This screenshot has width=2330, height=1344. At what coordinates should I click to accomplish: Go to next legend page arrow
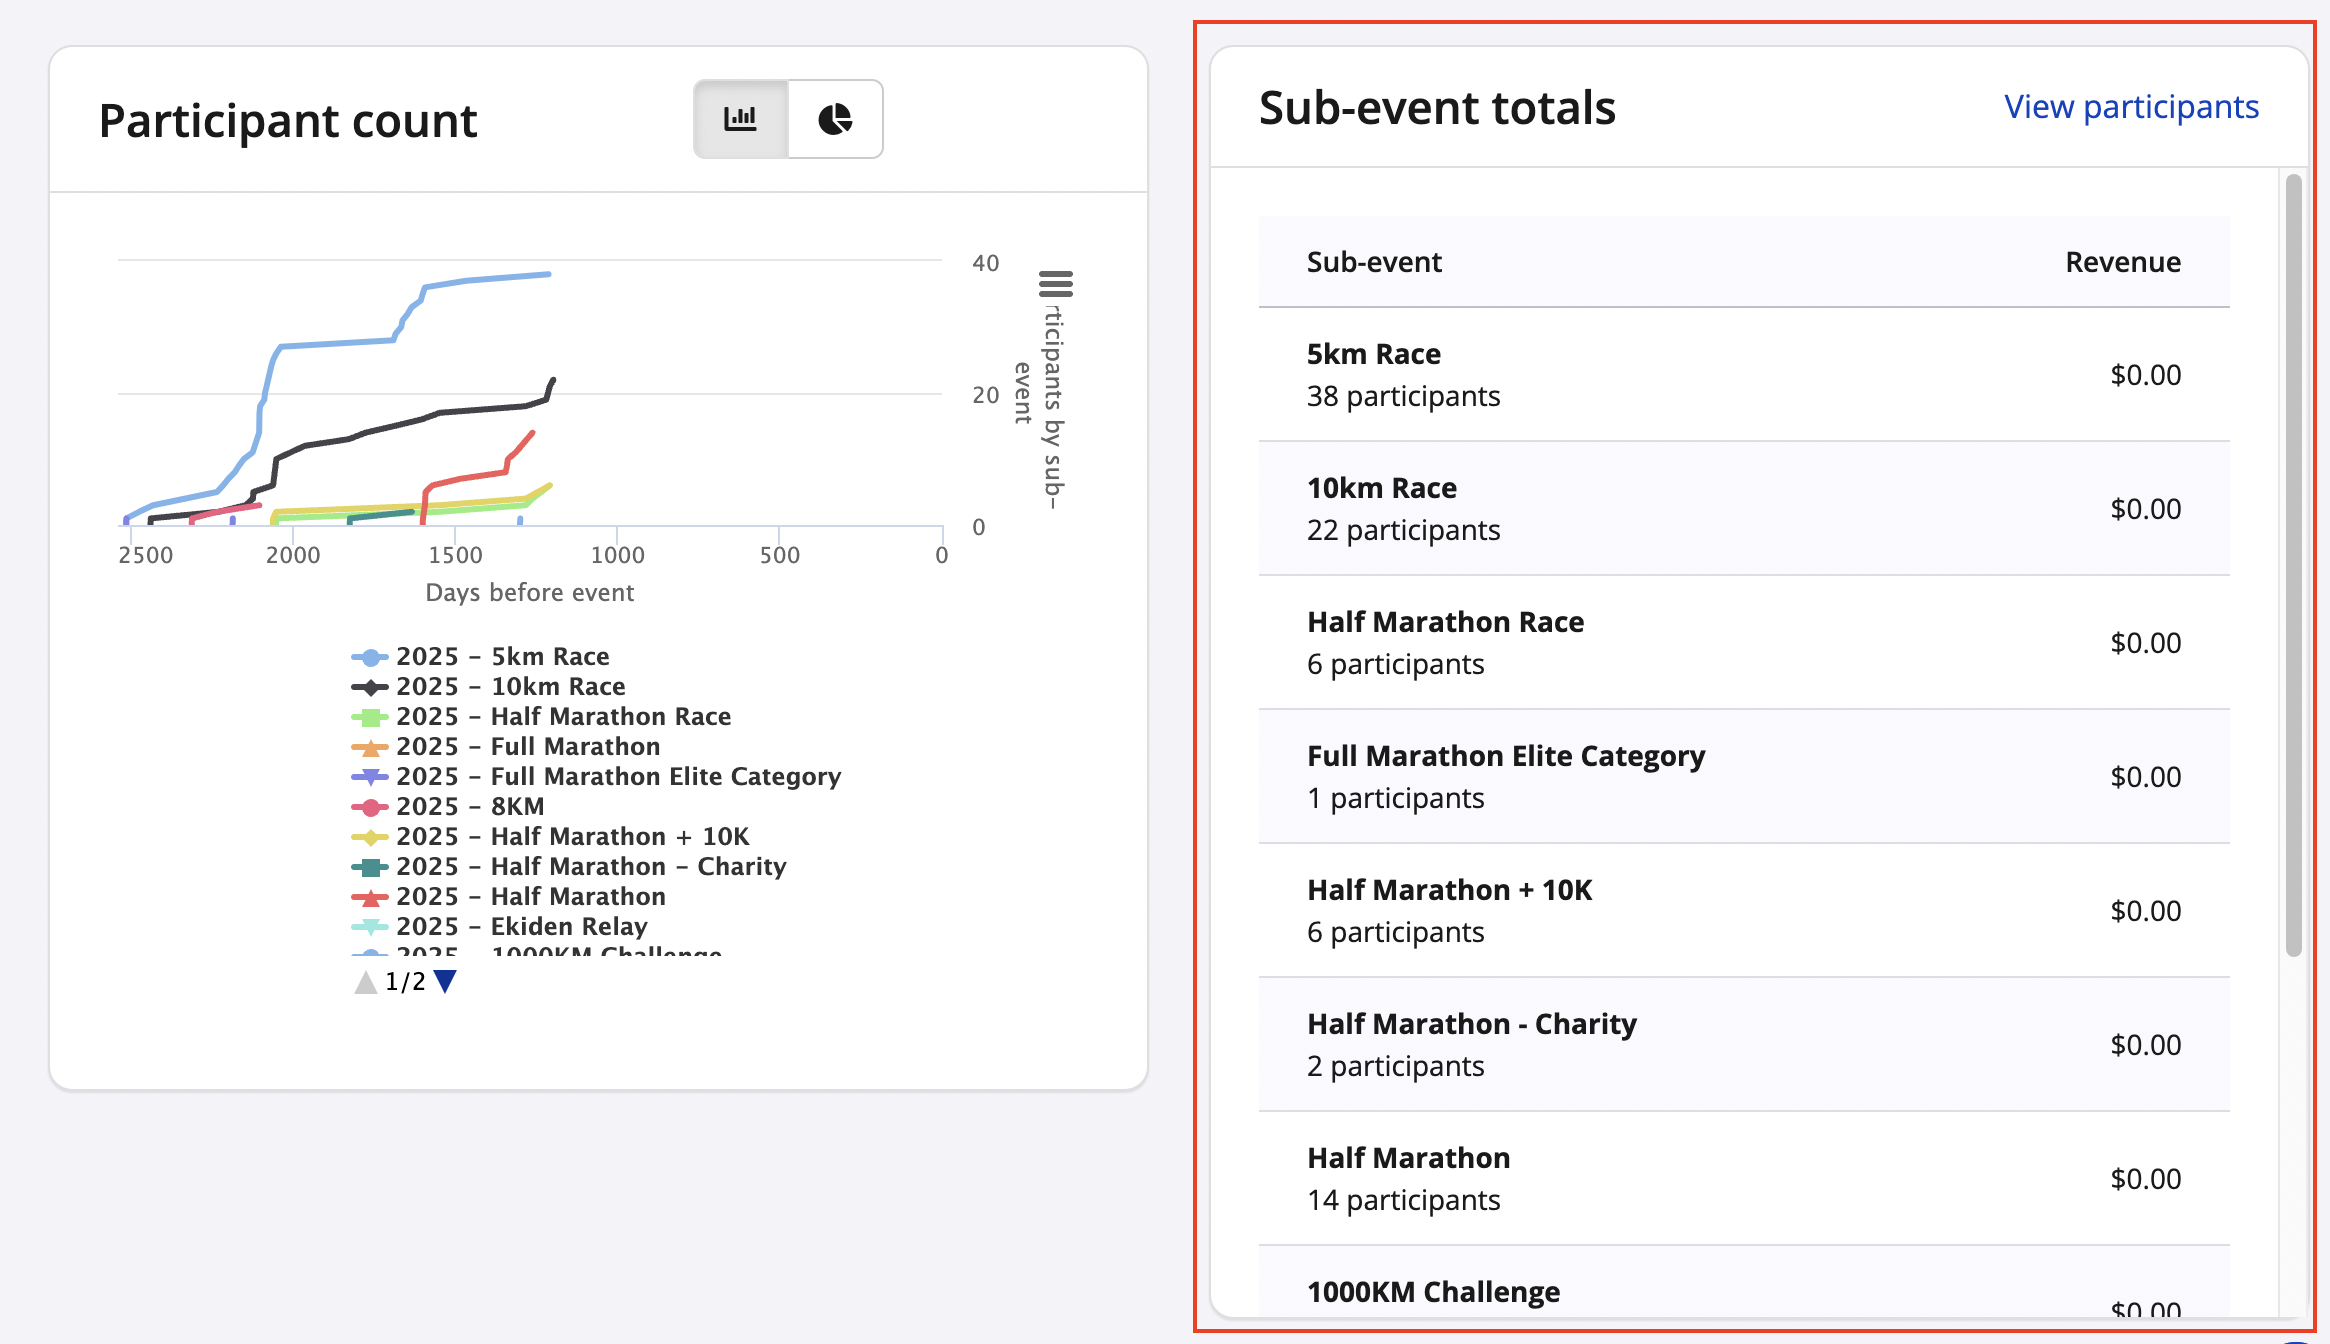tap(446, 981)
